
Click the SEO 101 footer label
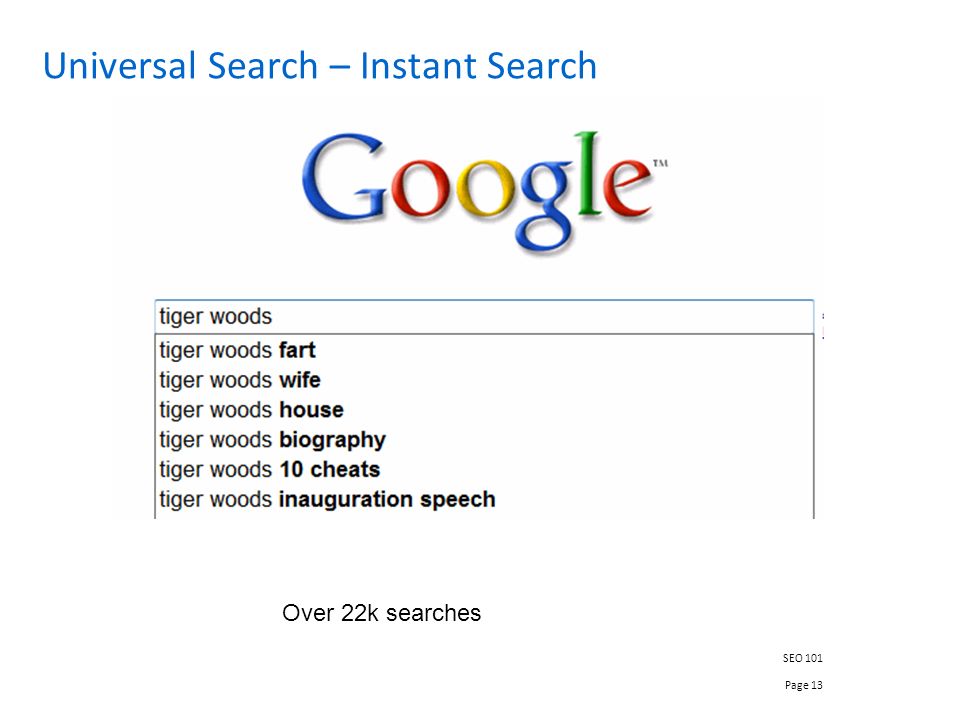(803, 658)
